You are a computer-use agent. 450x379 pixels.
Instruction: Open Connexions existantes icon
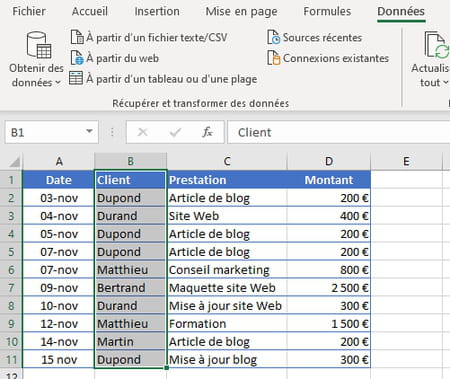pos(274,58)
